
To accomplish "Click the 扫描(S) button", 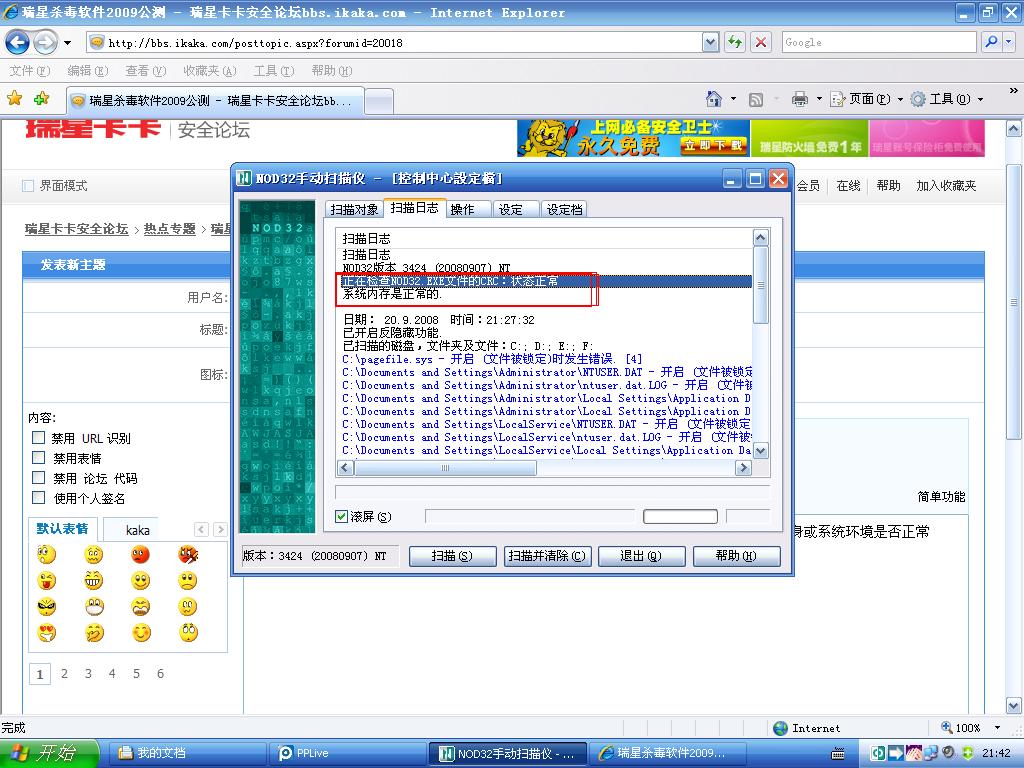I will tap(452, 556).
